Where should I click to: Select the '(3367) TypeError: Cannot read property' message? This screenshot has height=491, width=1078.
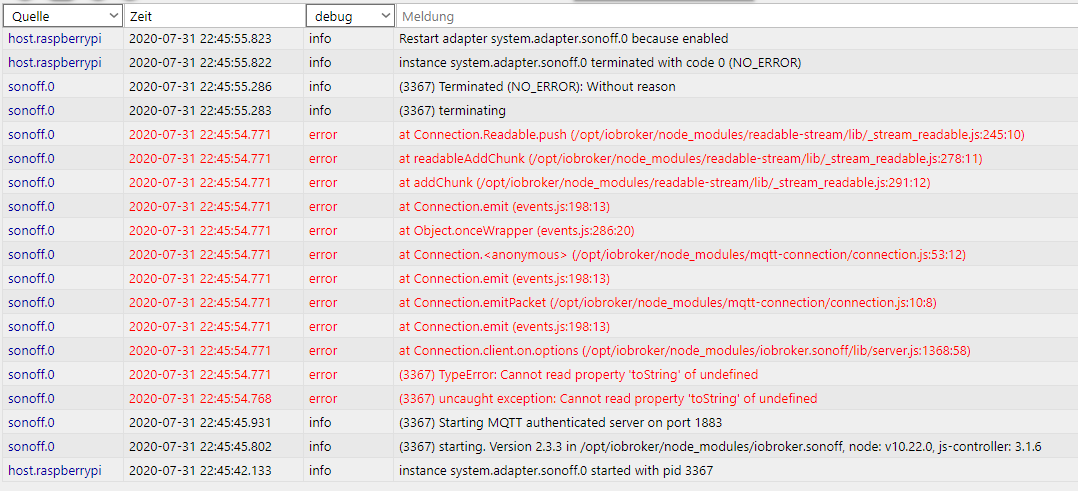[578, 375]
